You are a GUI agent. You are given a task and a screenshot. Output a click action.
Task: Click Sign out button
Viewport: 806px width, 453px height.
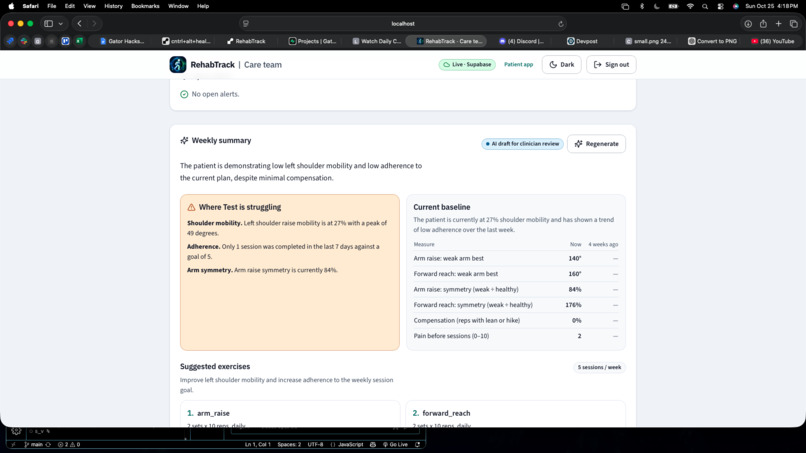point(611,65)
